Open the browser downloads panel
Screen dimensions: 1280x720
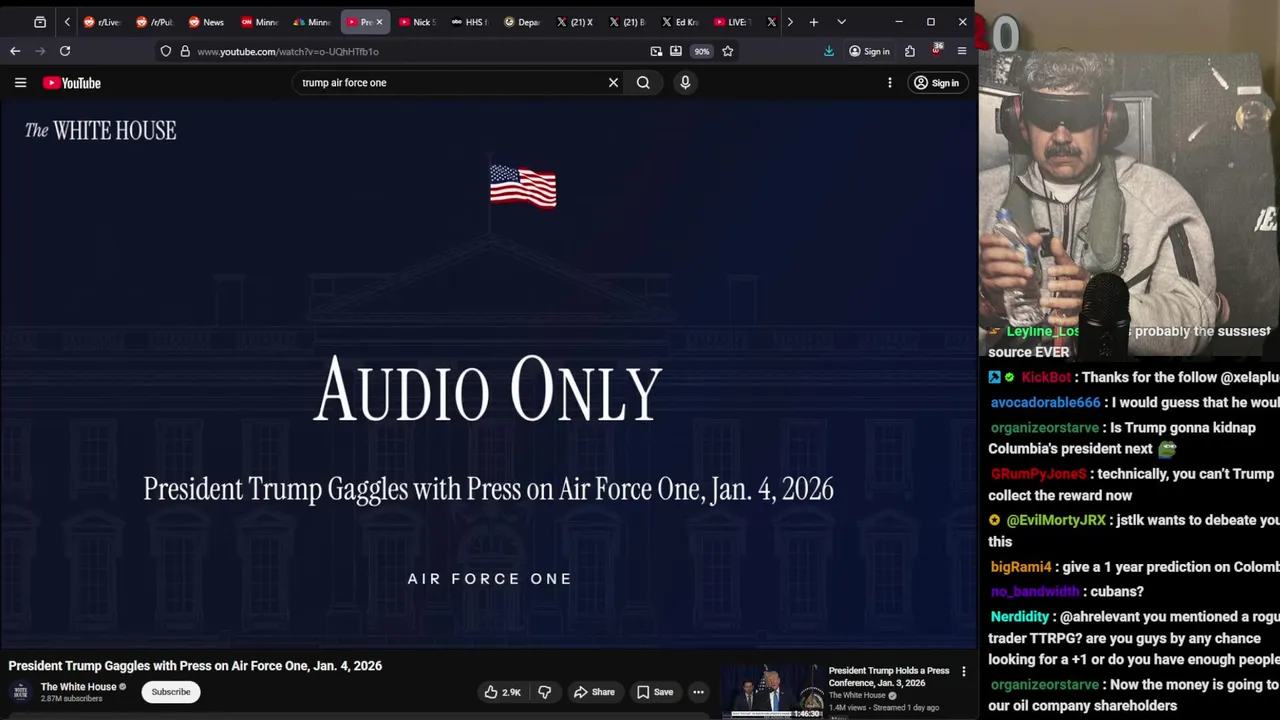click(829, 51)
